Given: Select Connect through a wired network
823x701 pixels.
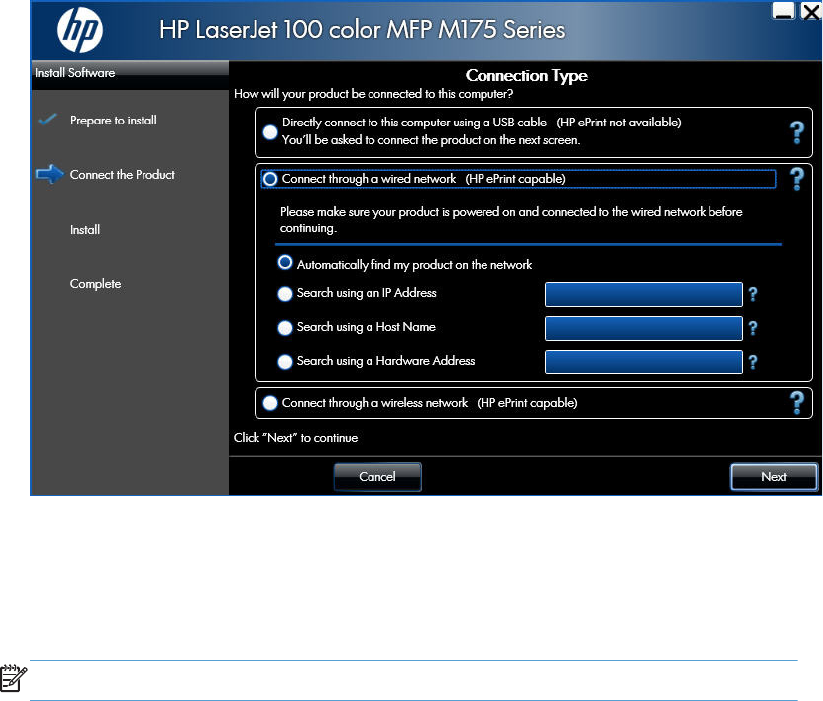Looking at the screenshot, I should point(270,179).
